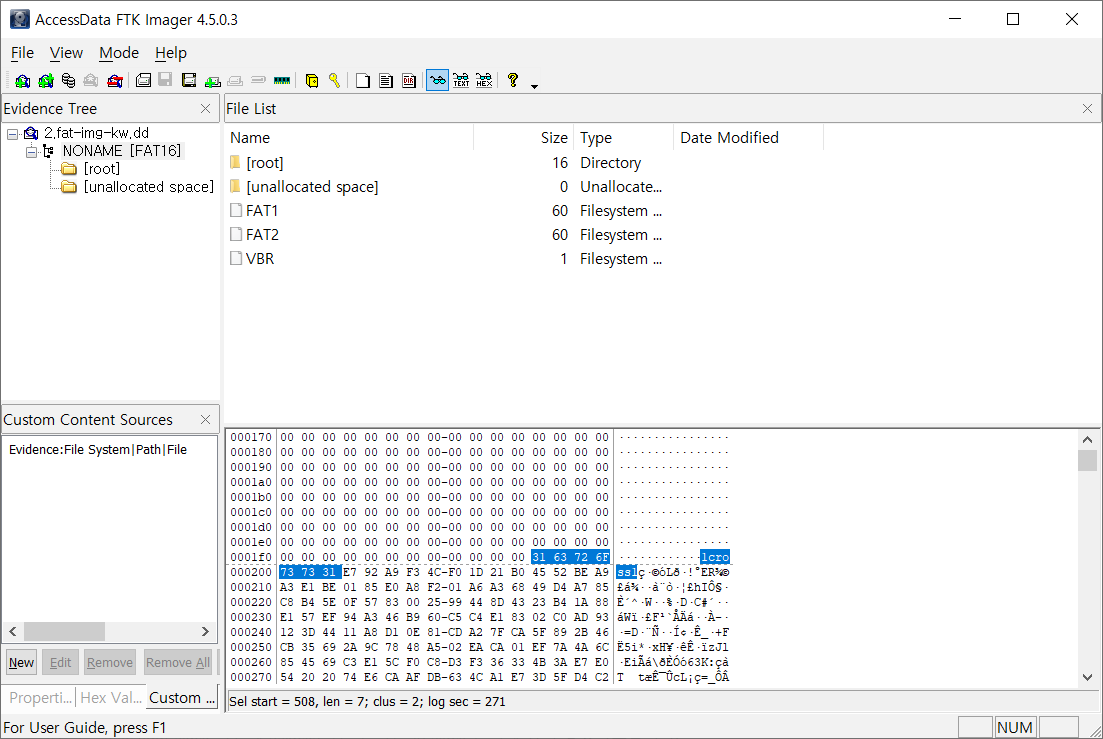Open the Help menu

pyautogui.click(x=171, y=53)
